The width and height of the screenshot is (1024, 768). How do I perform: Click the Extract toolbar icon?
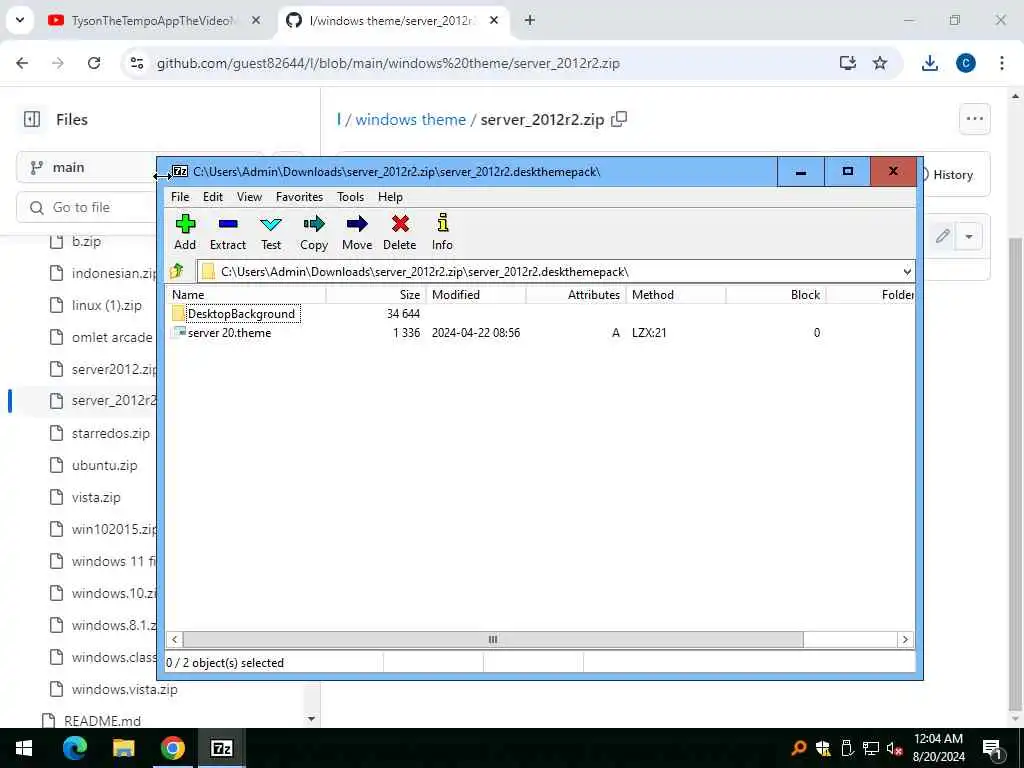tap(228, 232)
